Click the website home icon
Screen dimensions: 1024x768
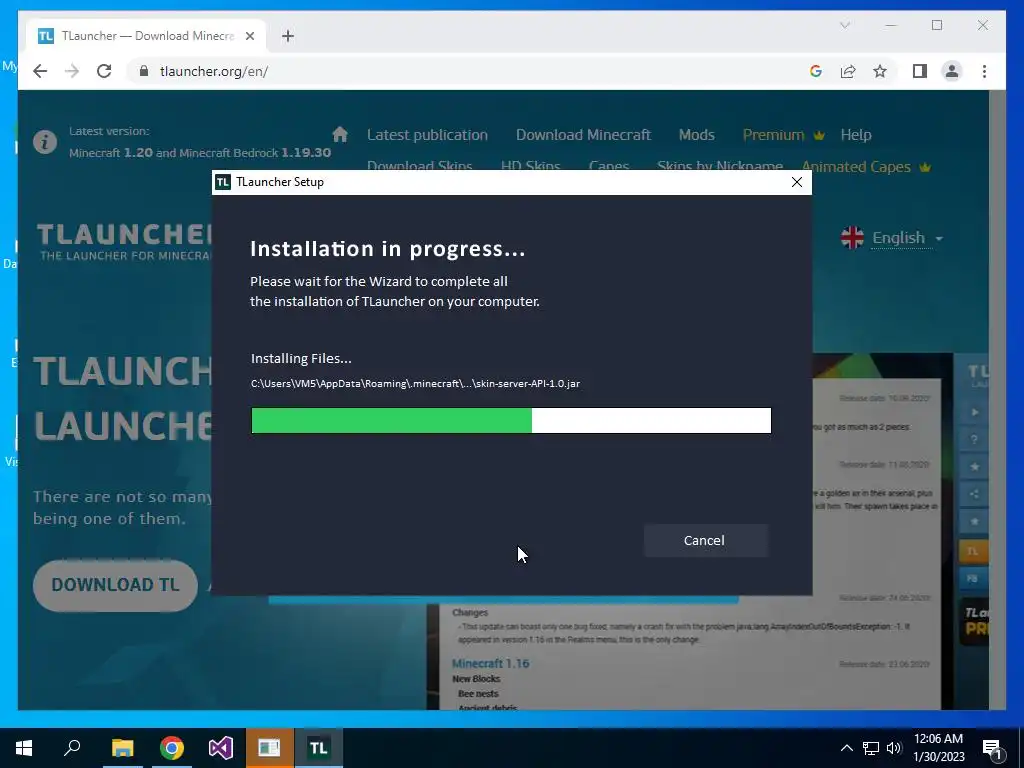tap(340, 135)
